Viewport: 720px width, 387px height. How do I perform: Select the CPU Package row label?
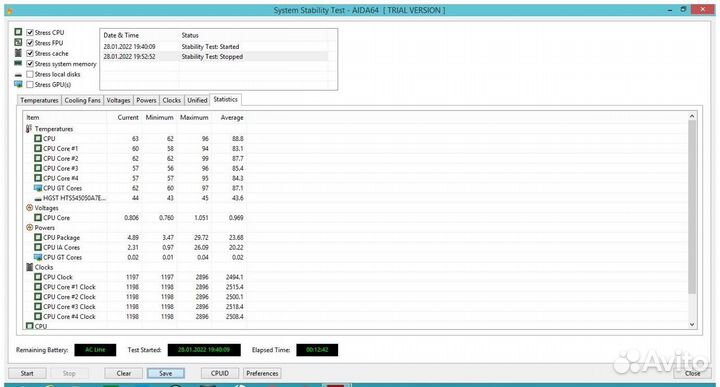click(x=62, y=237)
